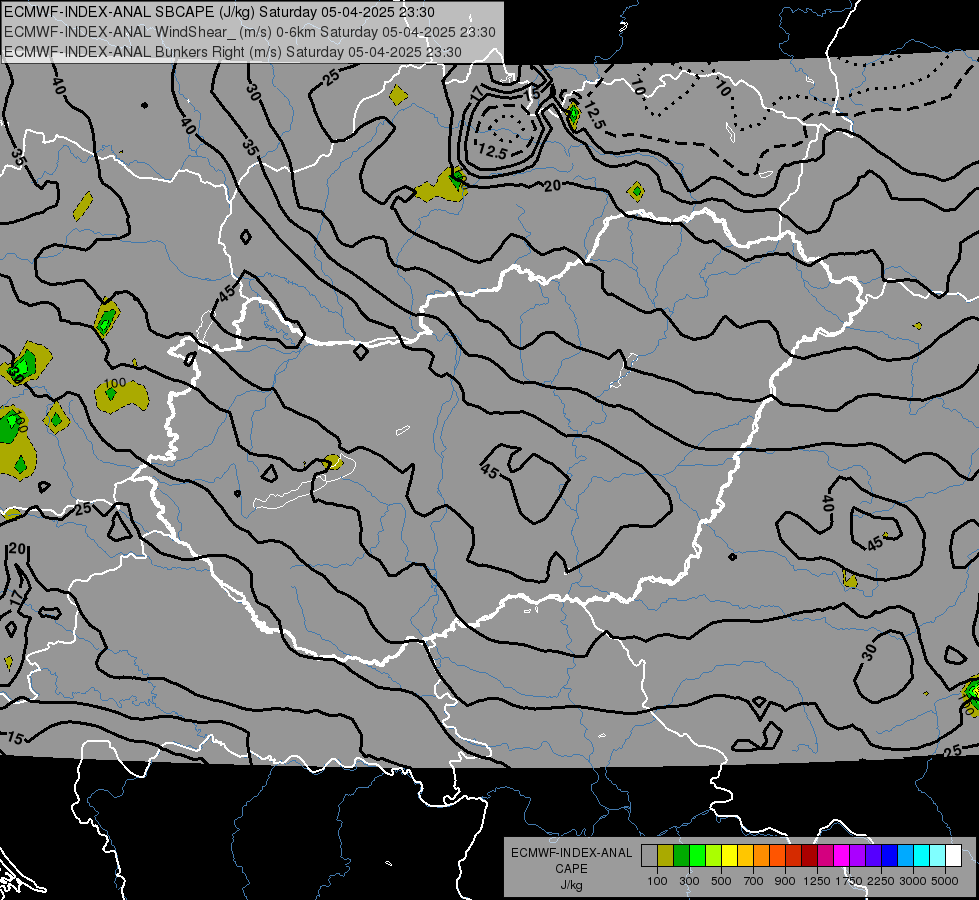Viewport: 979px width, 900px height.
Task: Click the 12.5 label inside the concentric closed contours
Action: pyautogui.click(x=493, y=151)
